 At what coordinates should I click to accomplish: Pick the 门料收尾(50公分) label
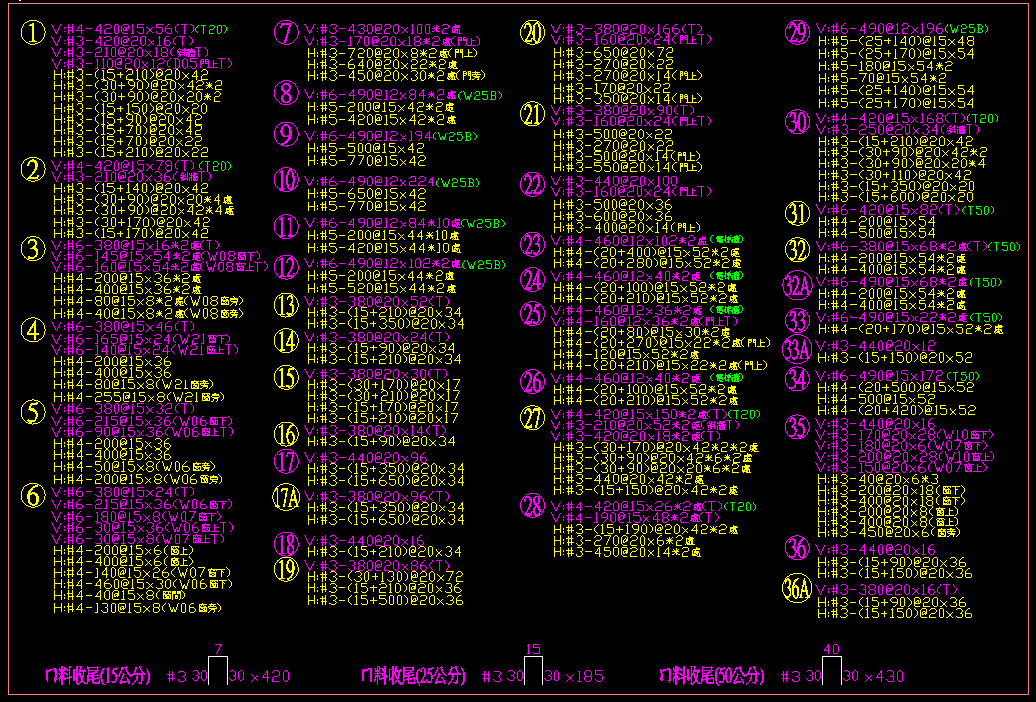[711, 676]
